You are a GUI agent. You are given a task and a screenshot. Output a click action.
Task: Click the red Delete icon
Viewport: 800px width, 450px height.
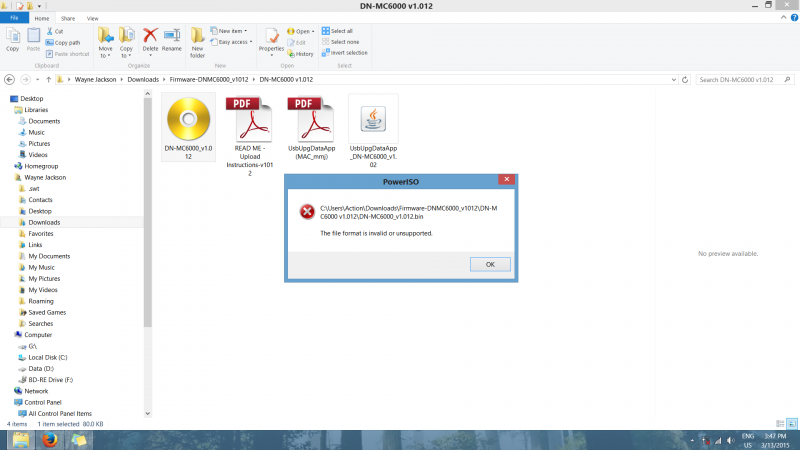[x=150, y=36]
